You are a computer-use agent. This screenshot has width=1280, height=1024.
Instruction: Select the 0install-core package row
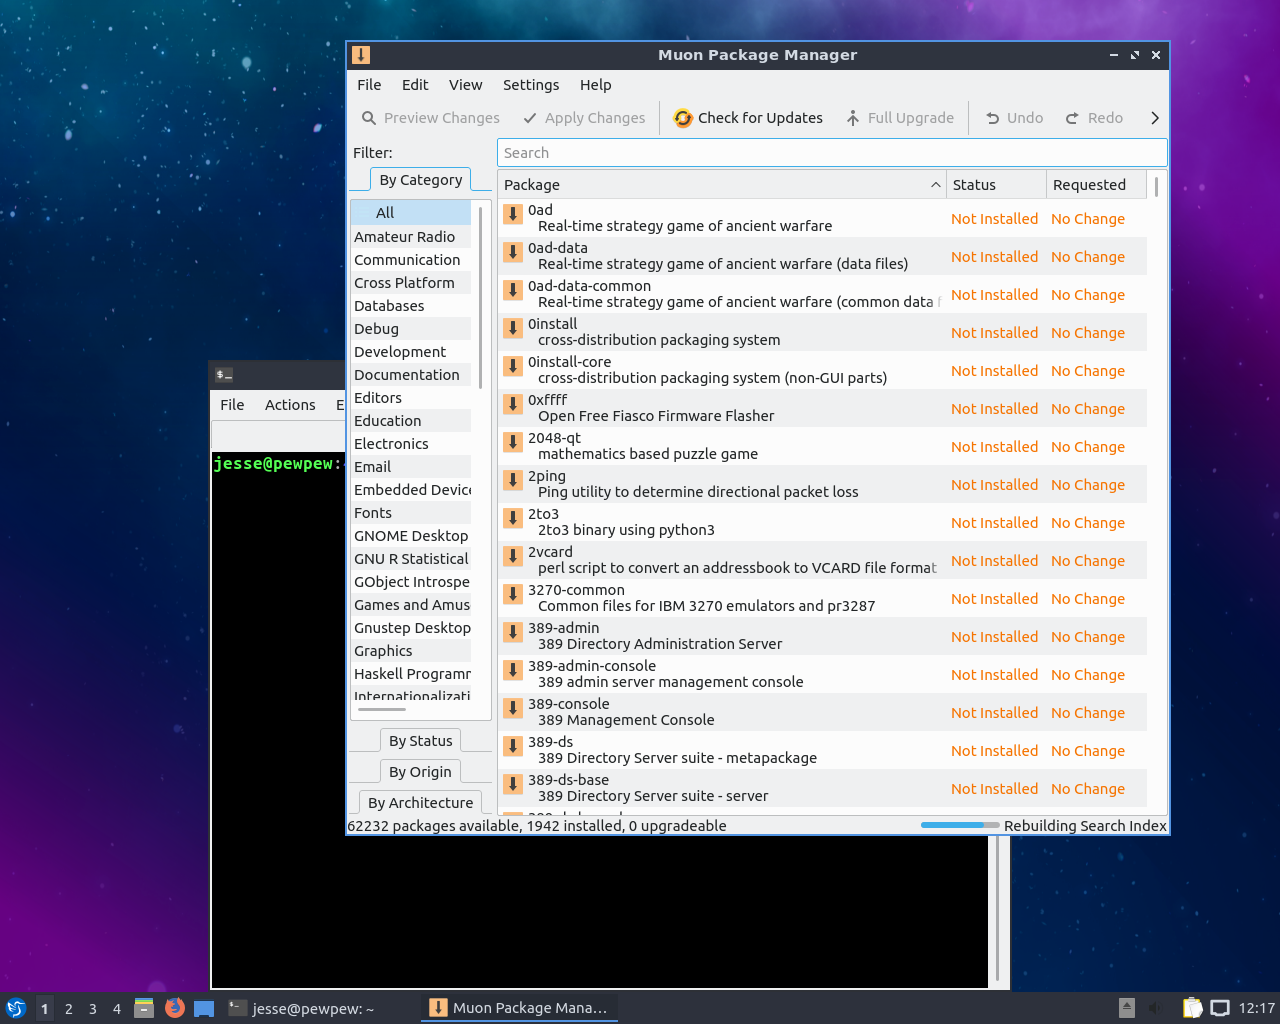[x=823, y=370]
